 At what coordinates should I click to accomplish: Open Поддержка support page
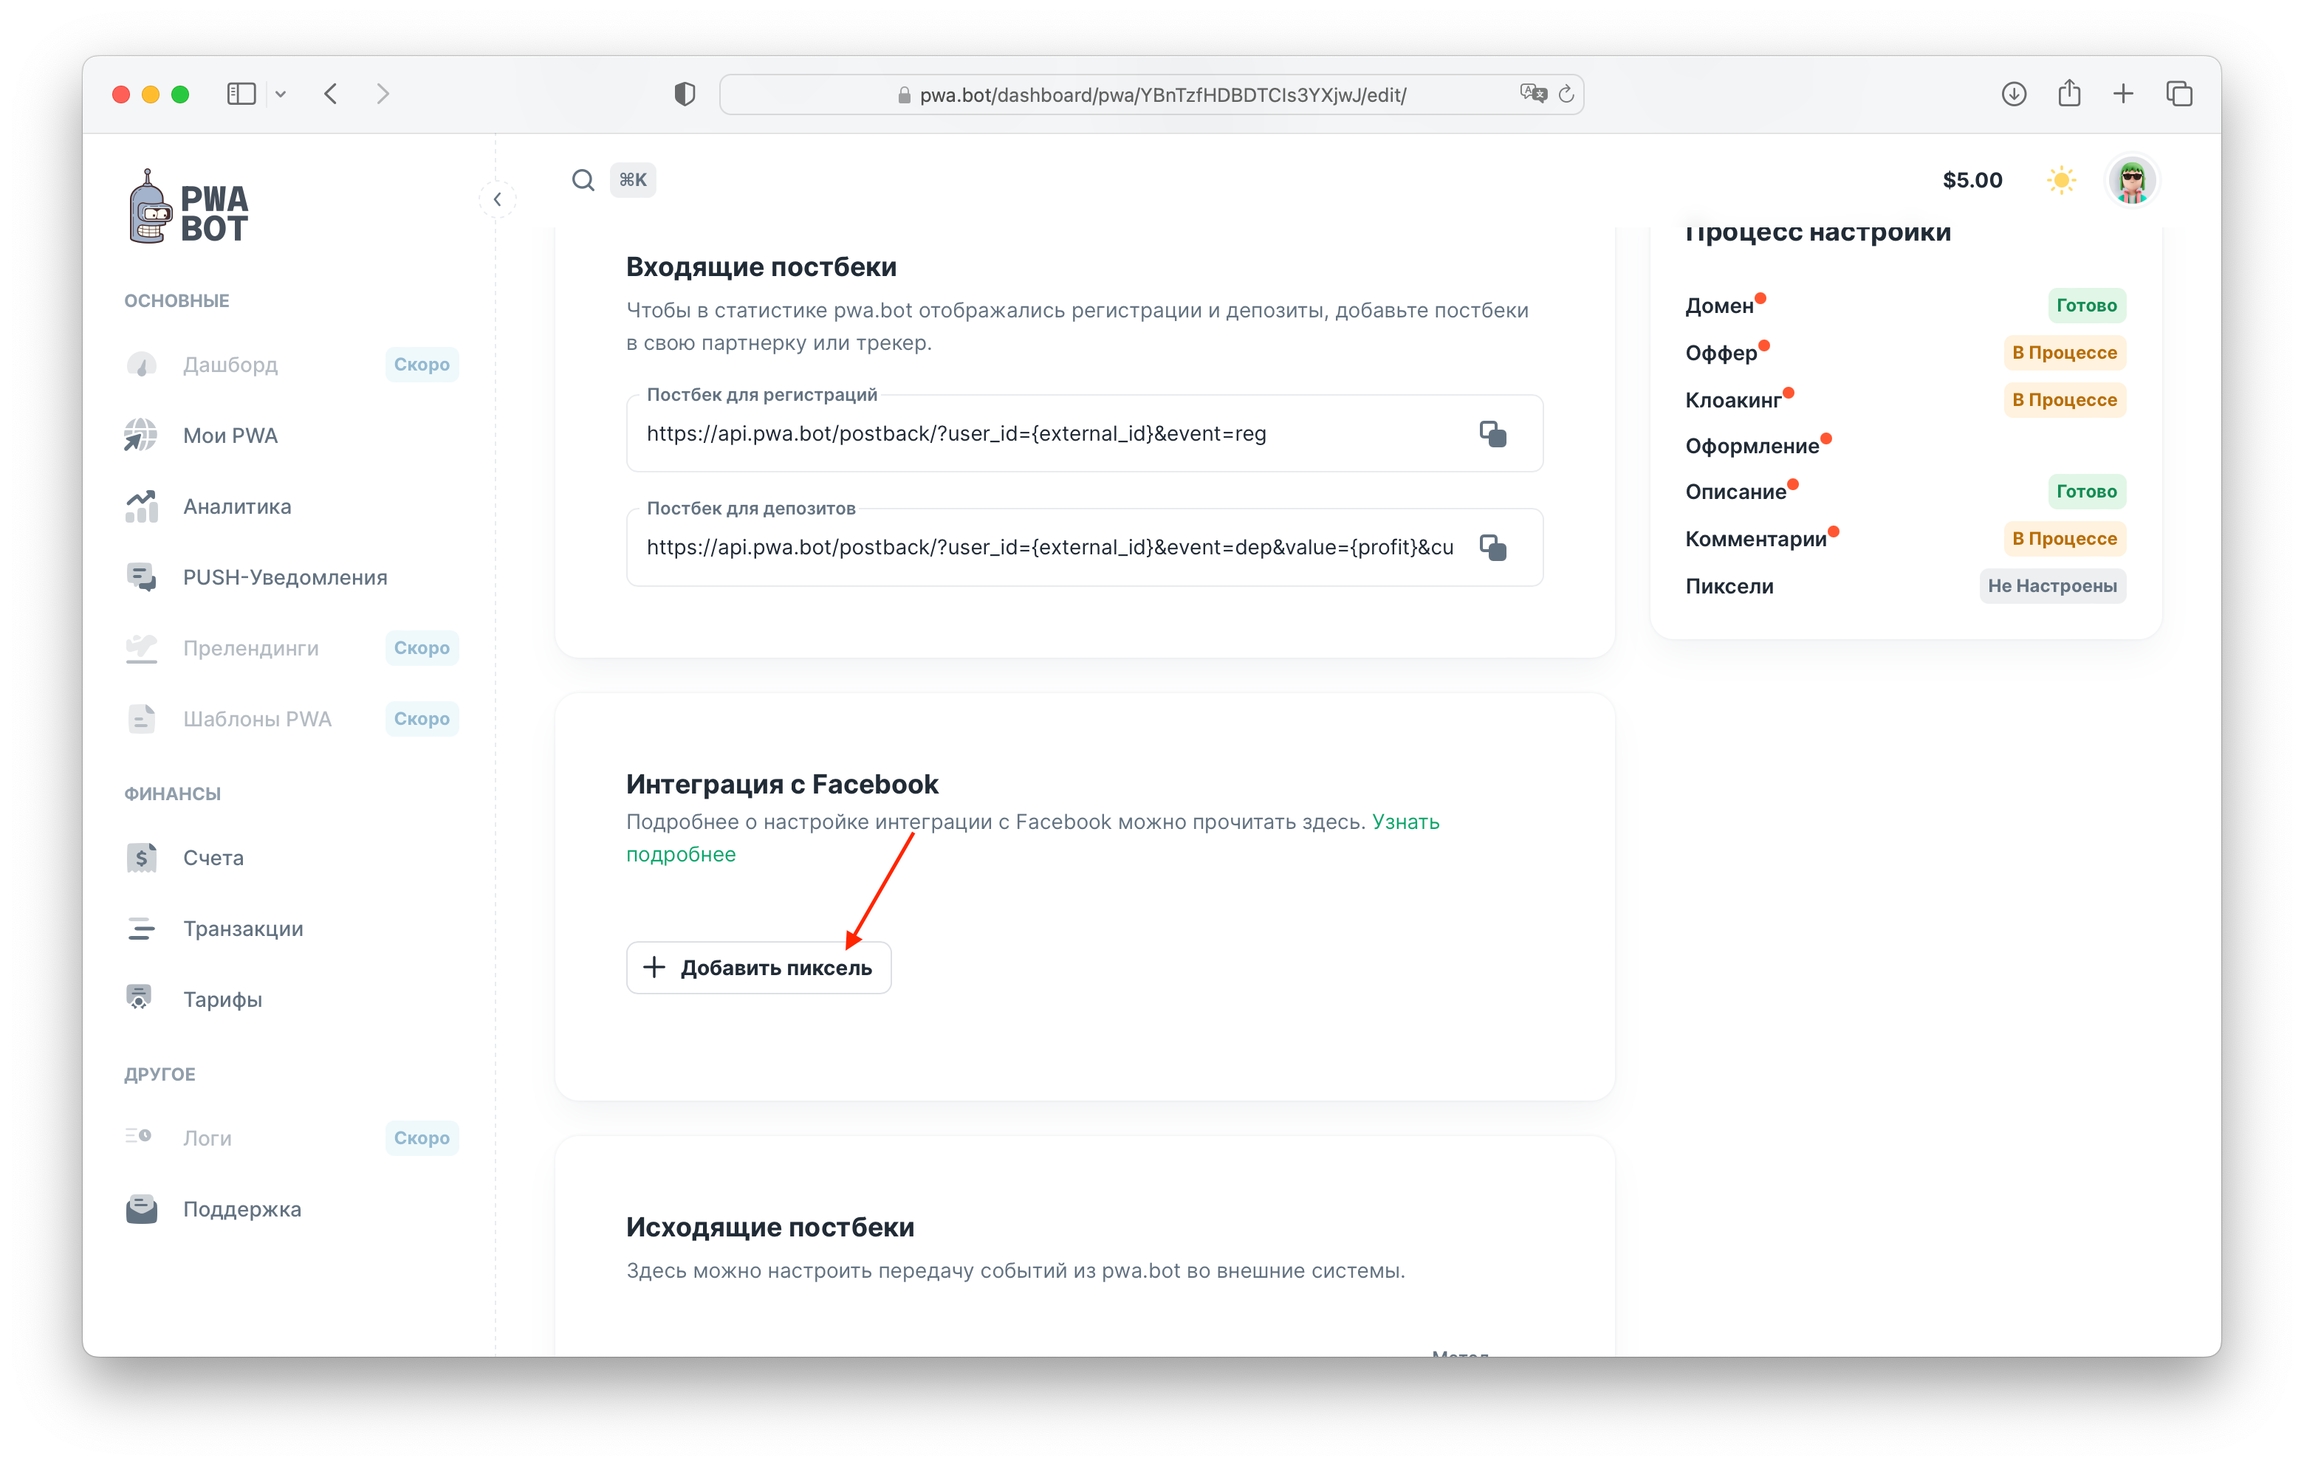pos(241,1210)
